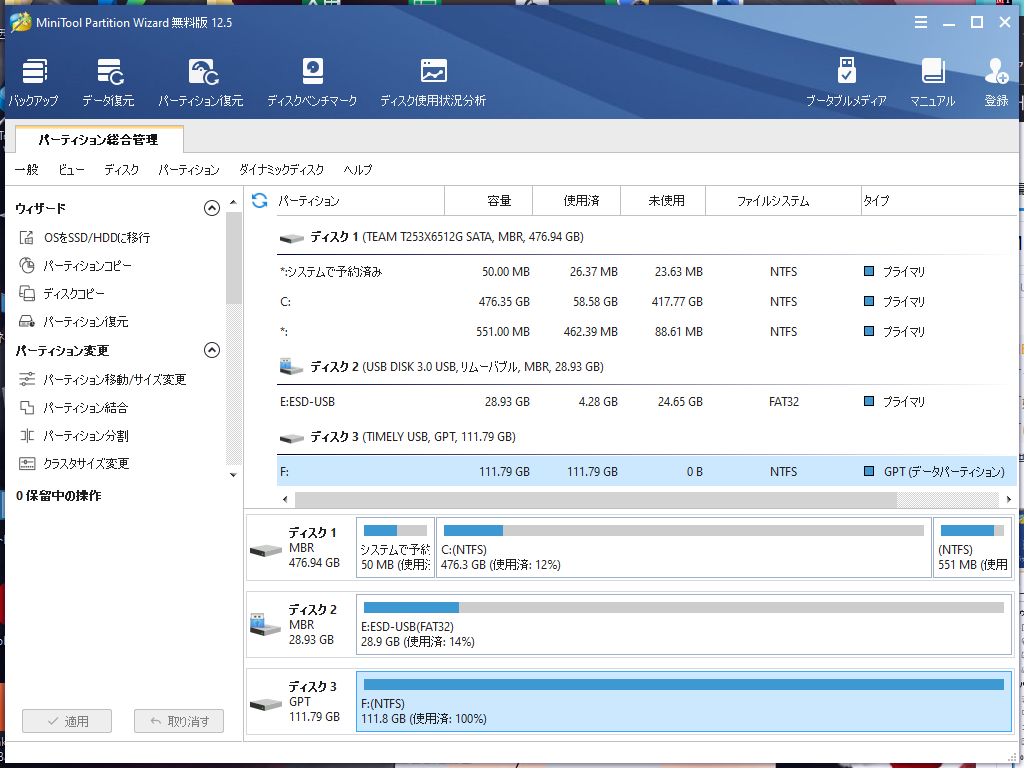This screenshot has width=1024, height=768.
Task: Open パーティション復元 in the top toolbar
Action: pyautogui.click(x=200, y=82)
